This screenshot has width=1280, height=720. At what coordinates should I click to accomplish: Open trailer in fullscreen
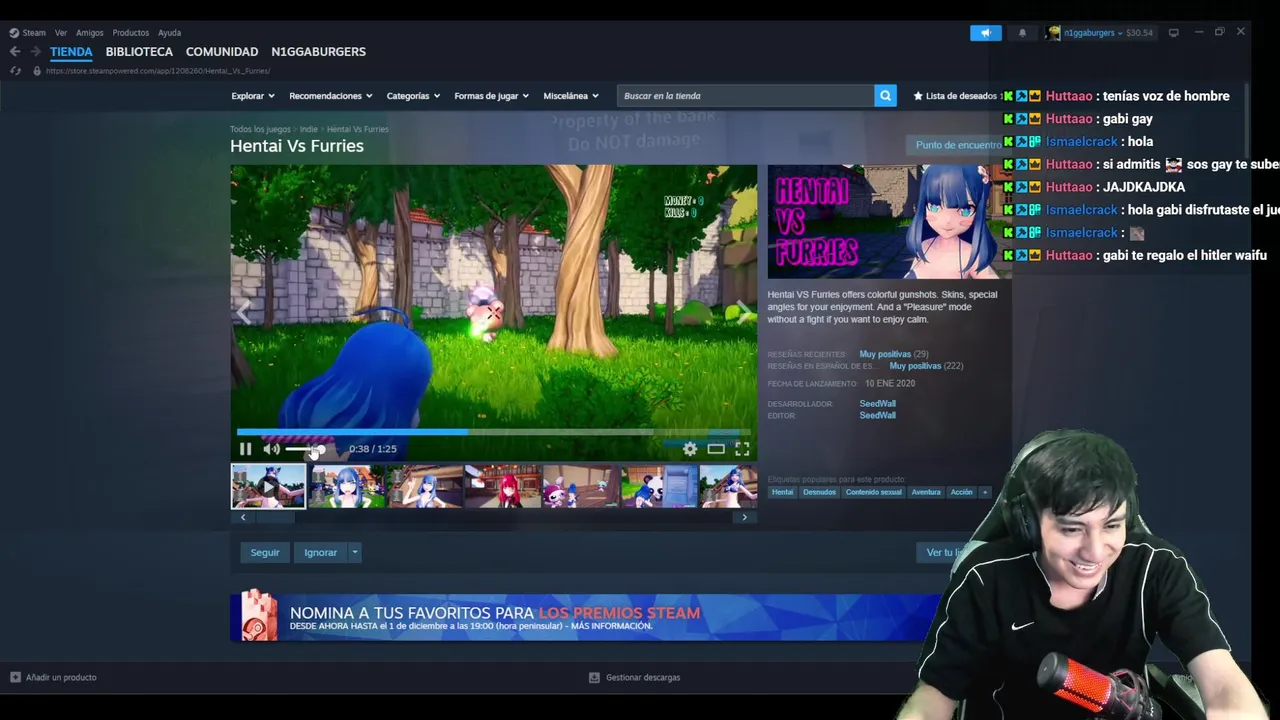coord(742,449)
